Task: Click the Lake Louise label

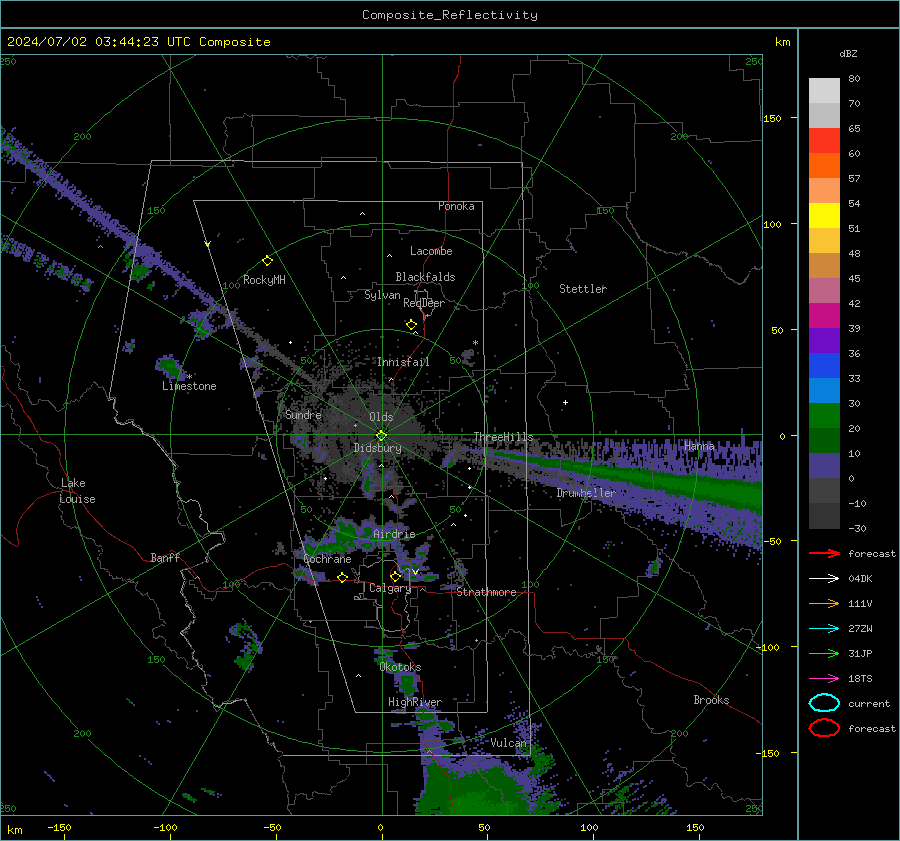Action: coord(77,491)
